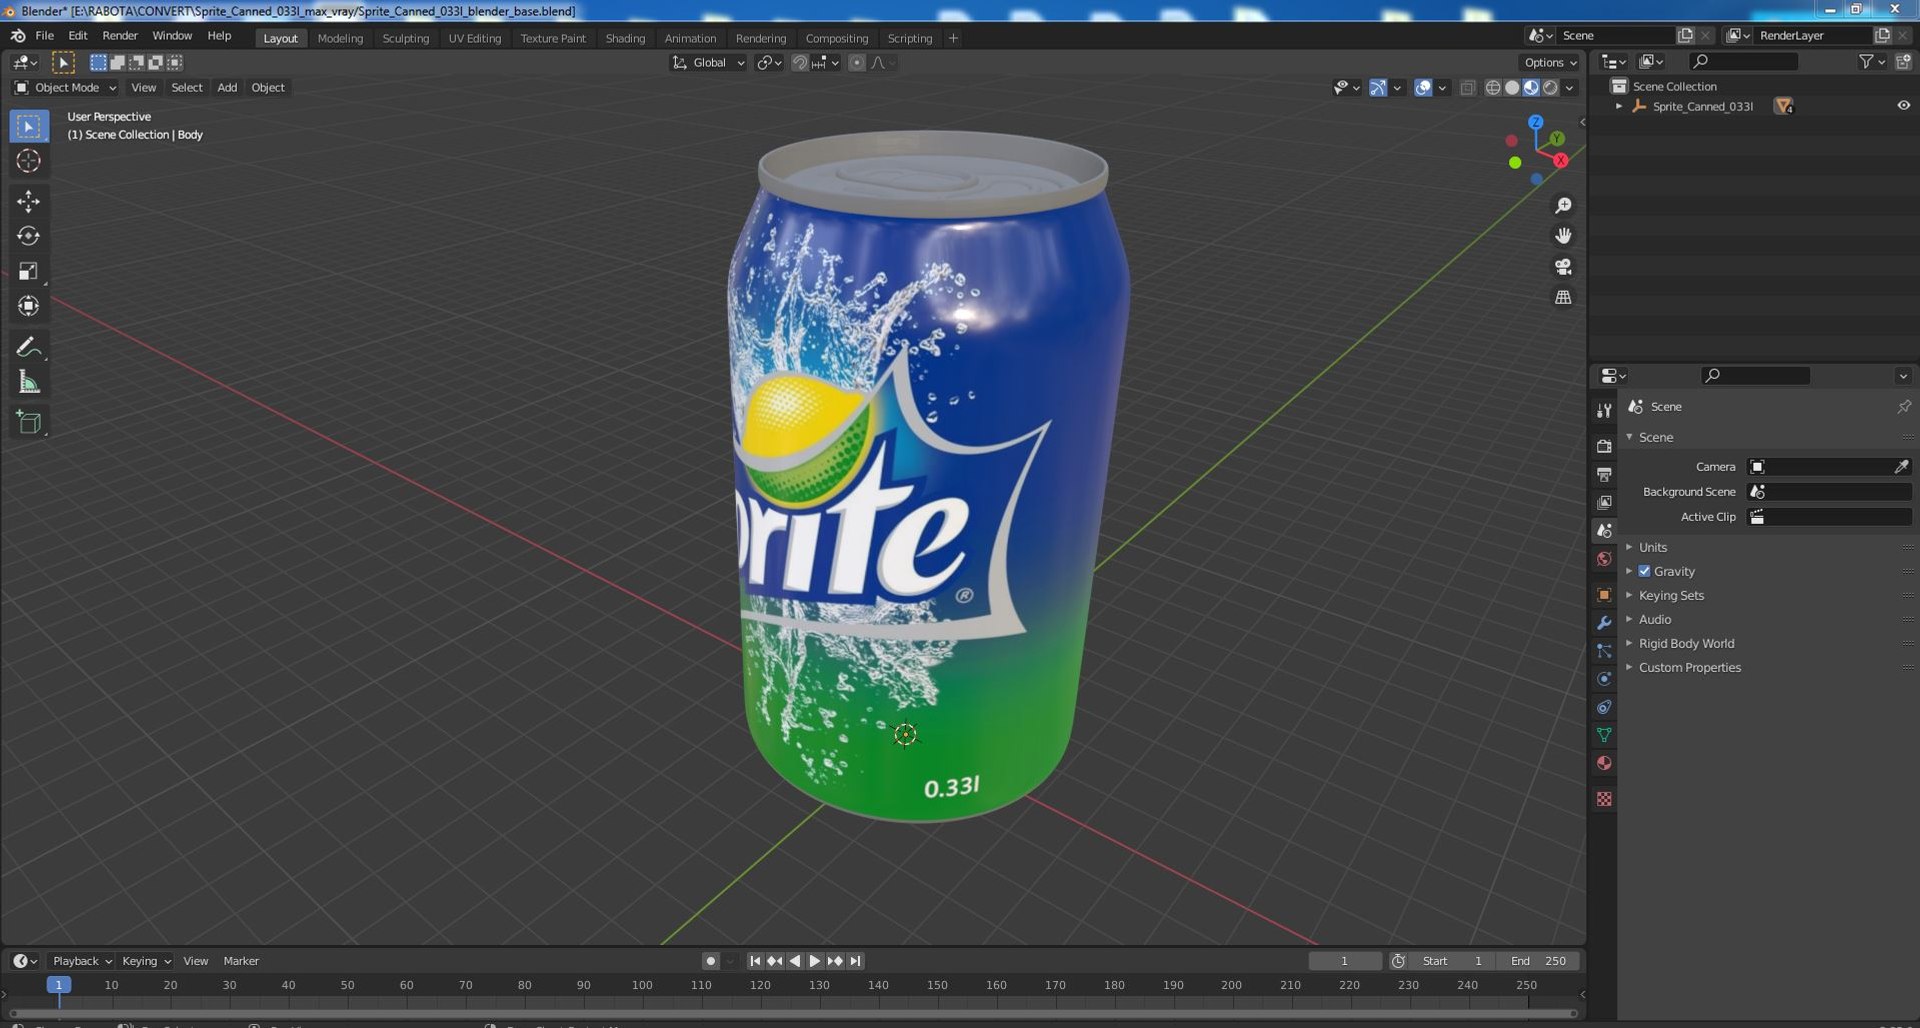The width and height of the screenshot is (1920, 1028).
Task: Open the Options dropdown
Action: point(1551,63)
